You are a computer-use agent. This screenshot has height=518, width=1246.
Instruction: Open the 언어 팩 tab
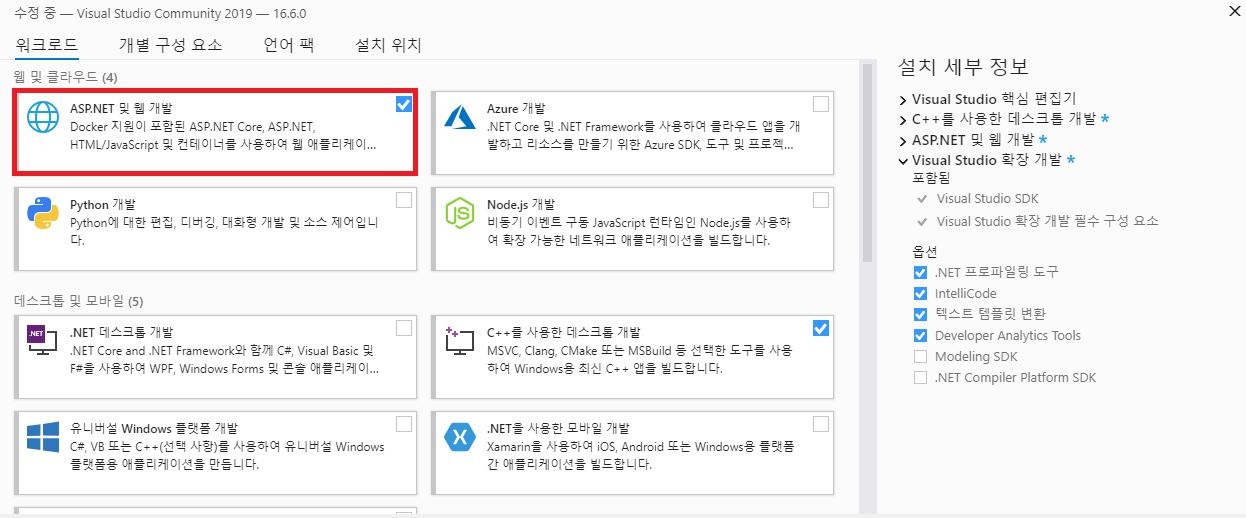pos(289,45)
